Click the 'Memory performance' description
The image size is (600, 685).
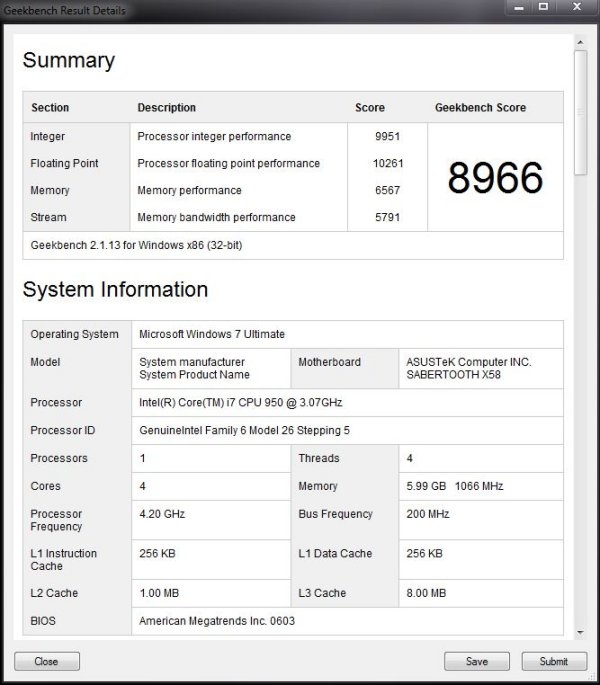189,190
